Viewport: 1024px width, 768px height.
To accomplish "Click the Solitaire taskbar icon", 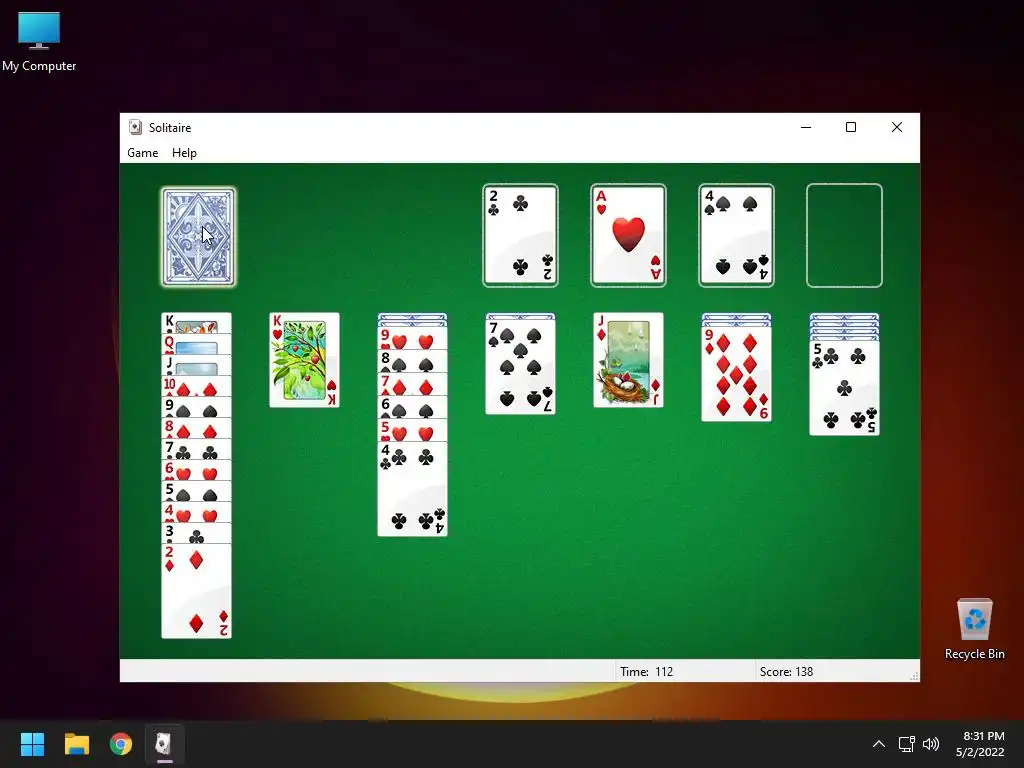I will coord(165,744).
